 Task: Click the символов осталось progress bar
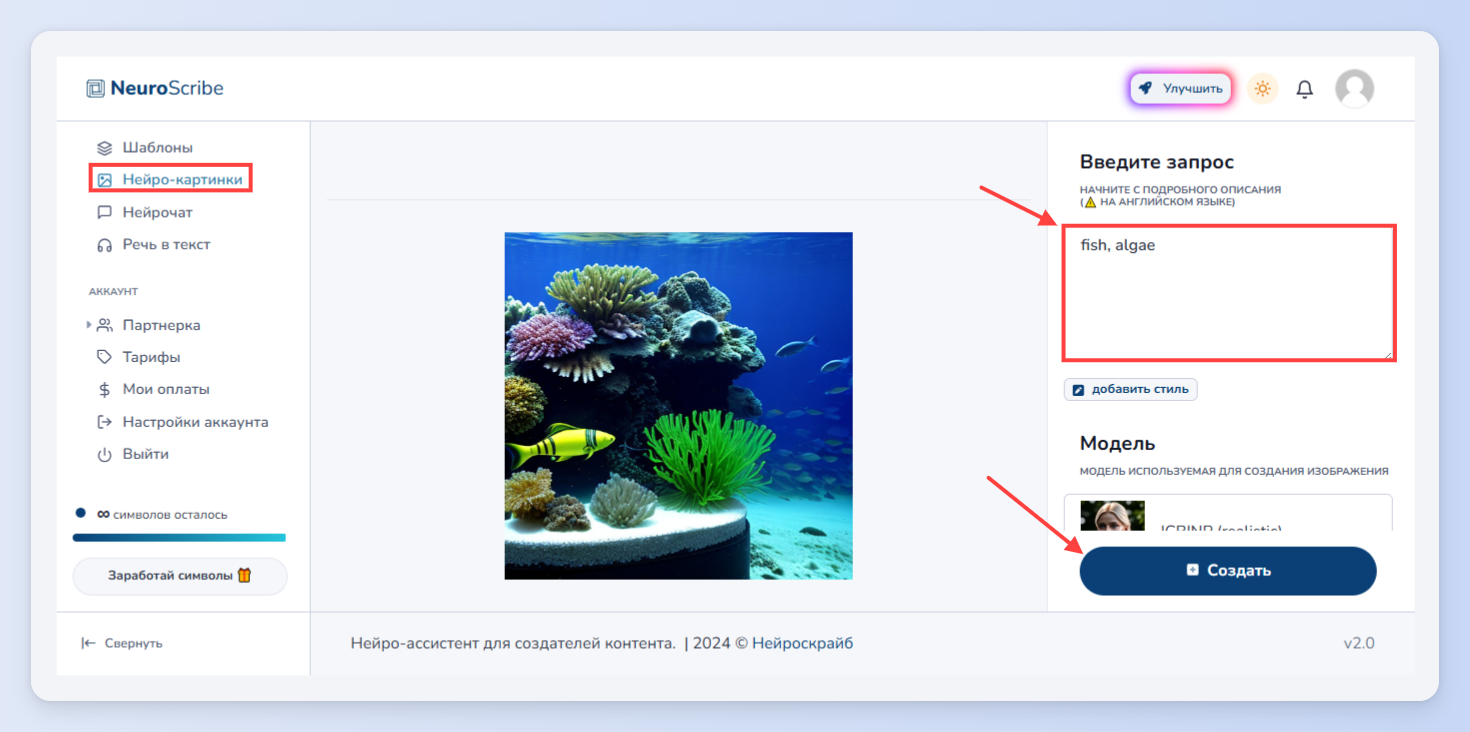[x=179, y=538]
